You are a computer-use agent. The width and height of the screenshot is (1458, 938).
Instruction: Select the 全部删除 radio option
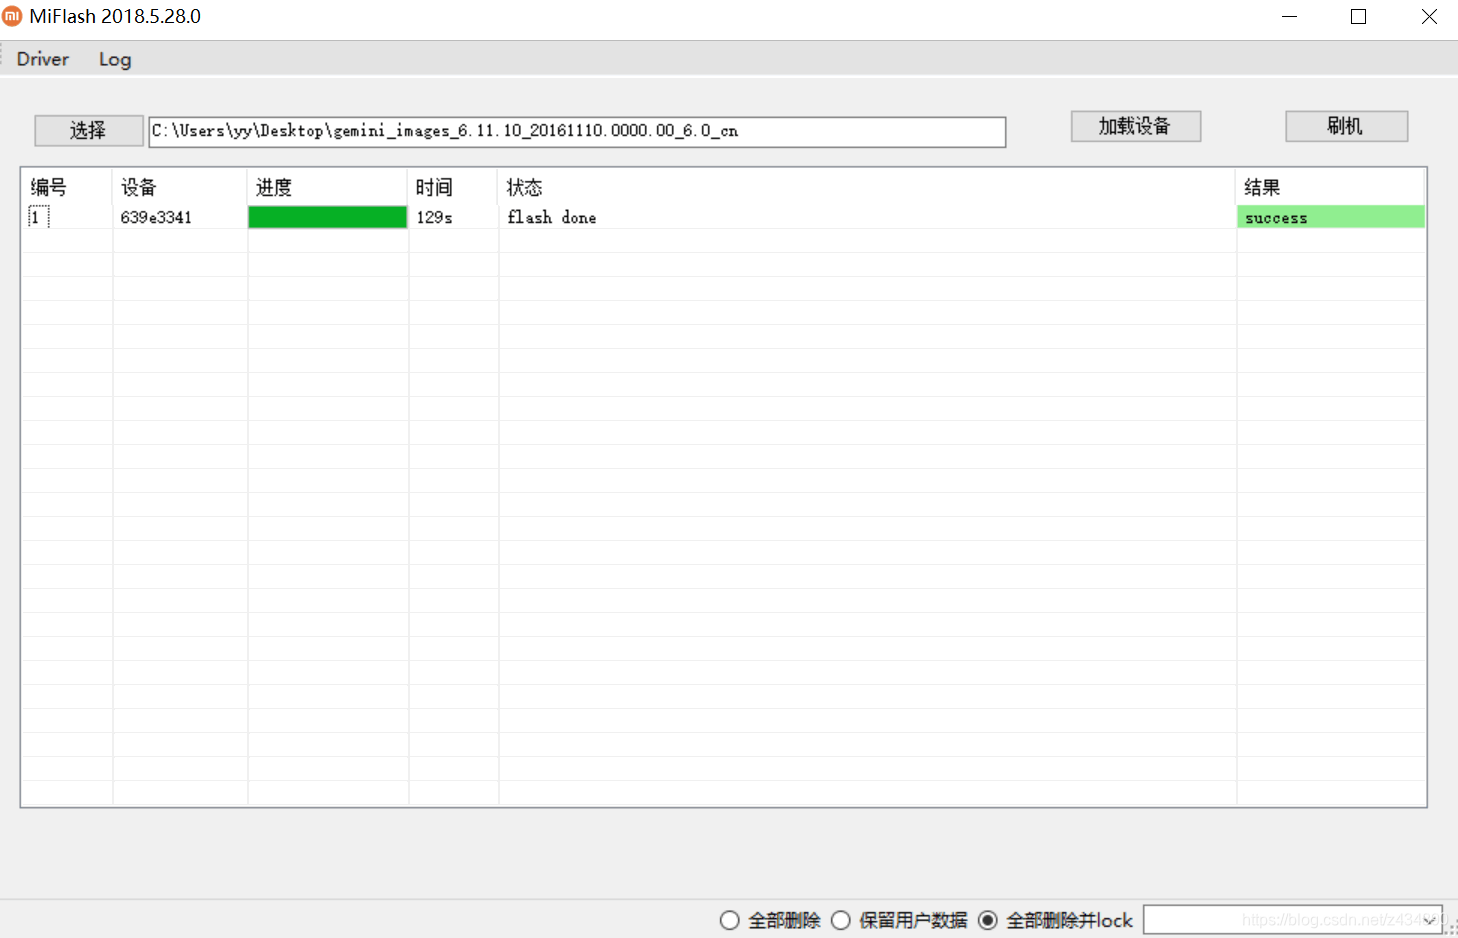click(770, 920)
